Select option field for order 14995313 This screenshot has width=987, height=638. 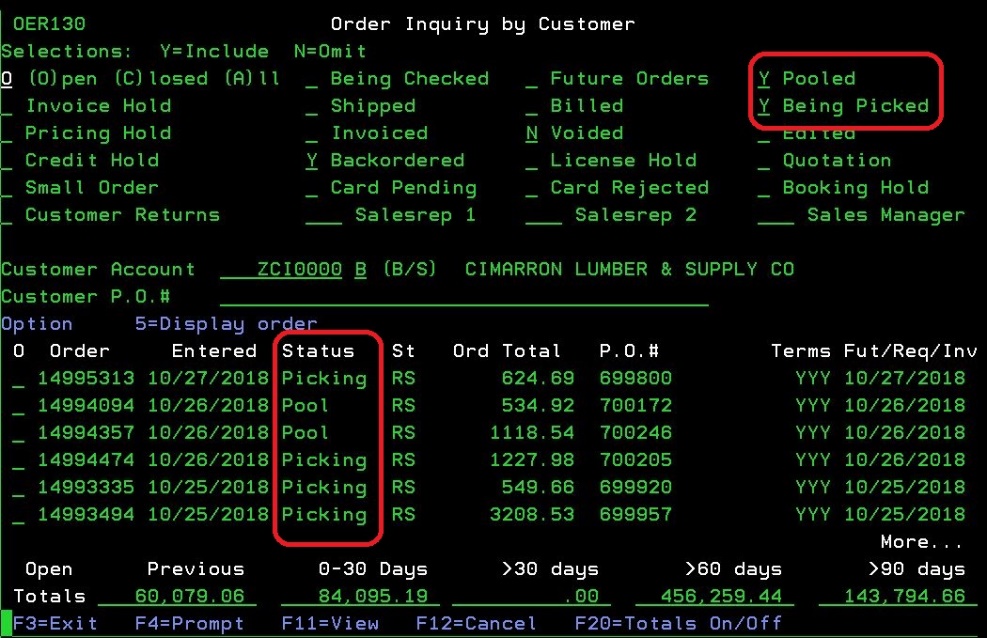[x=19, y=379]
